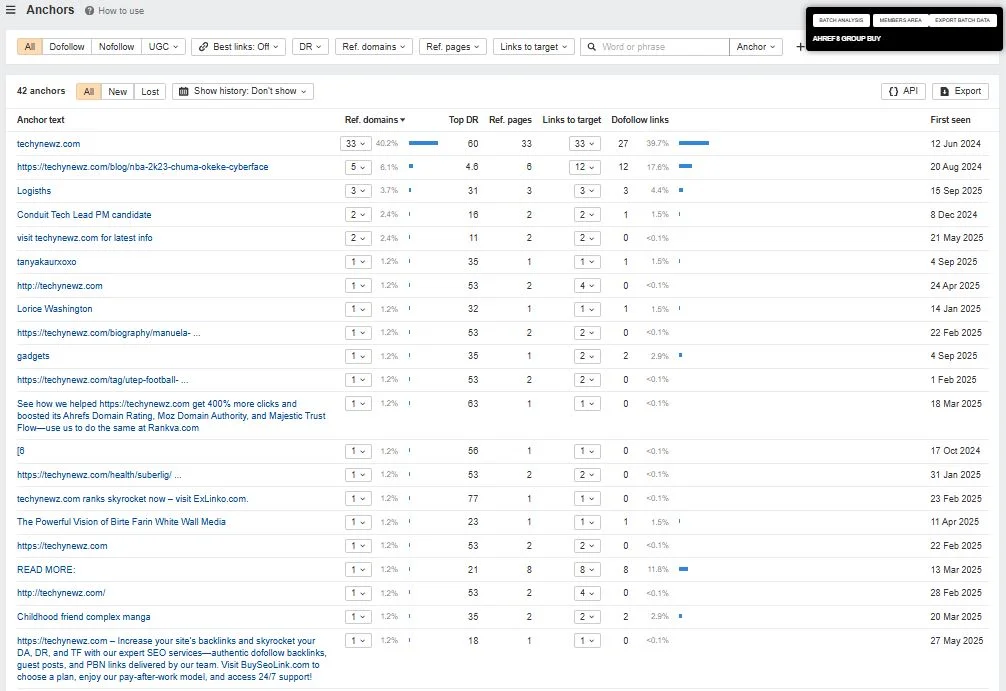Expand links to target 8 for READ MORE:
This screenshot has width=1006, height=691.
[x=587, y=570]
